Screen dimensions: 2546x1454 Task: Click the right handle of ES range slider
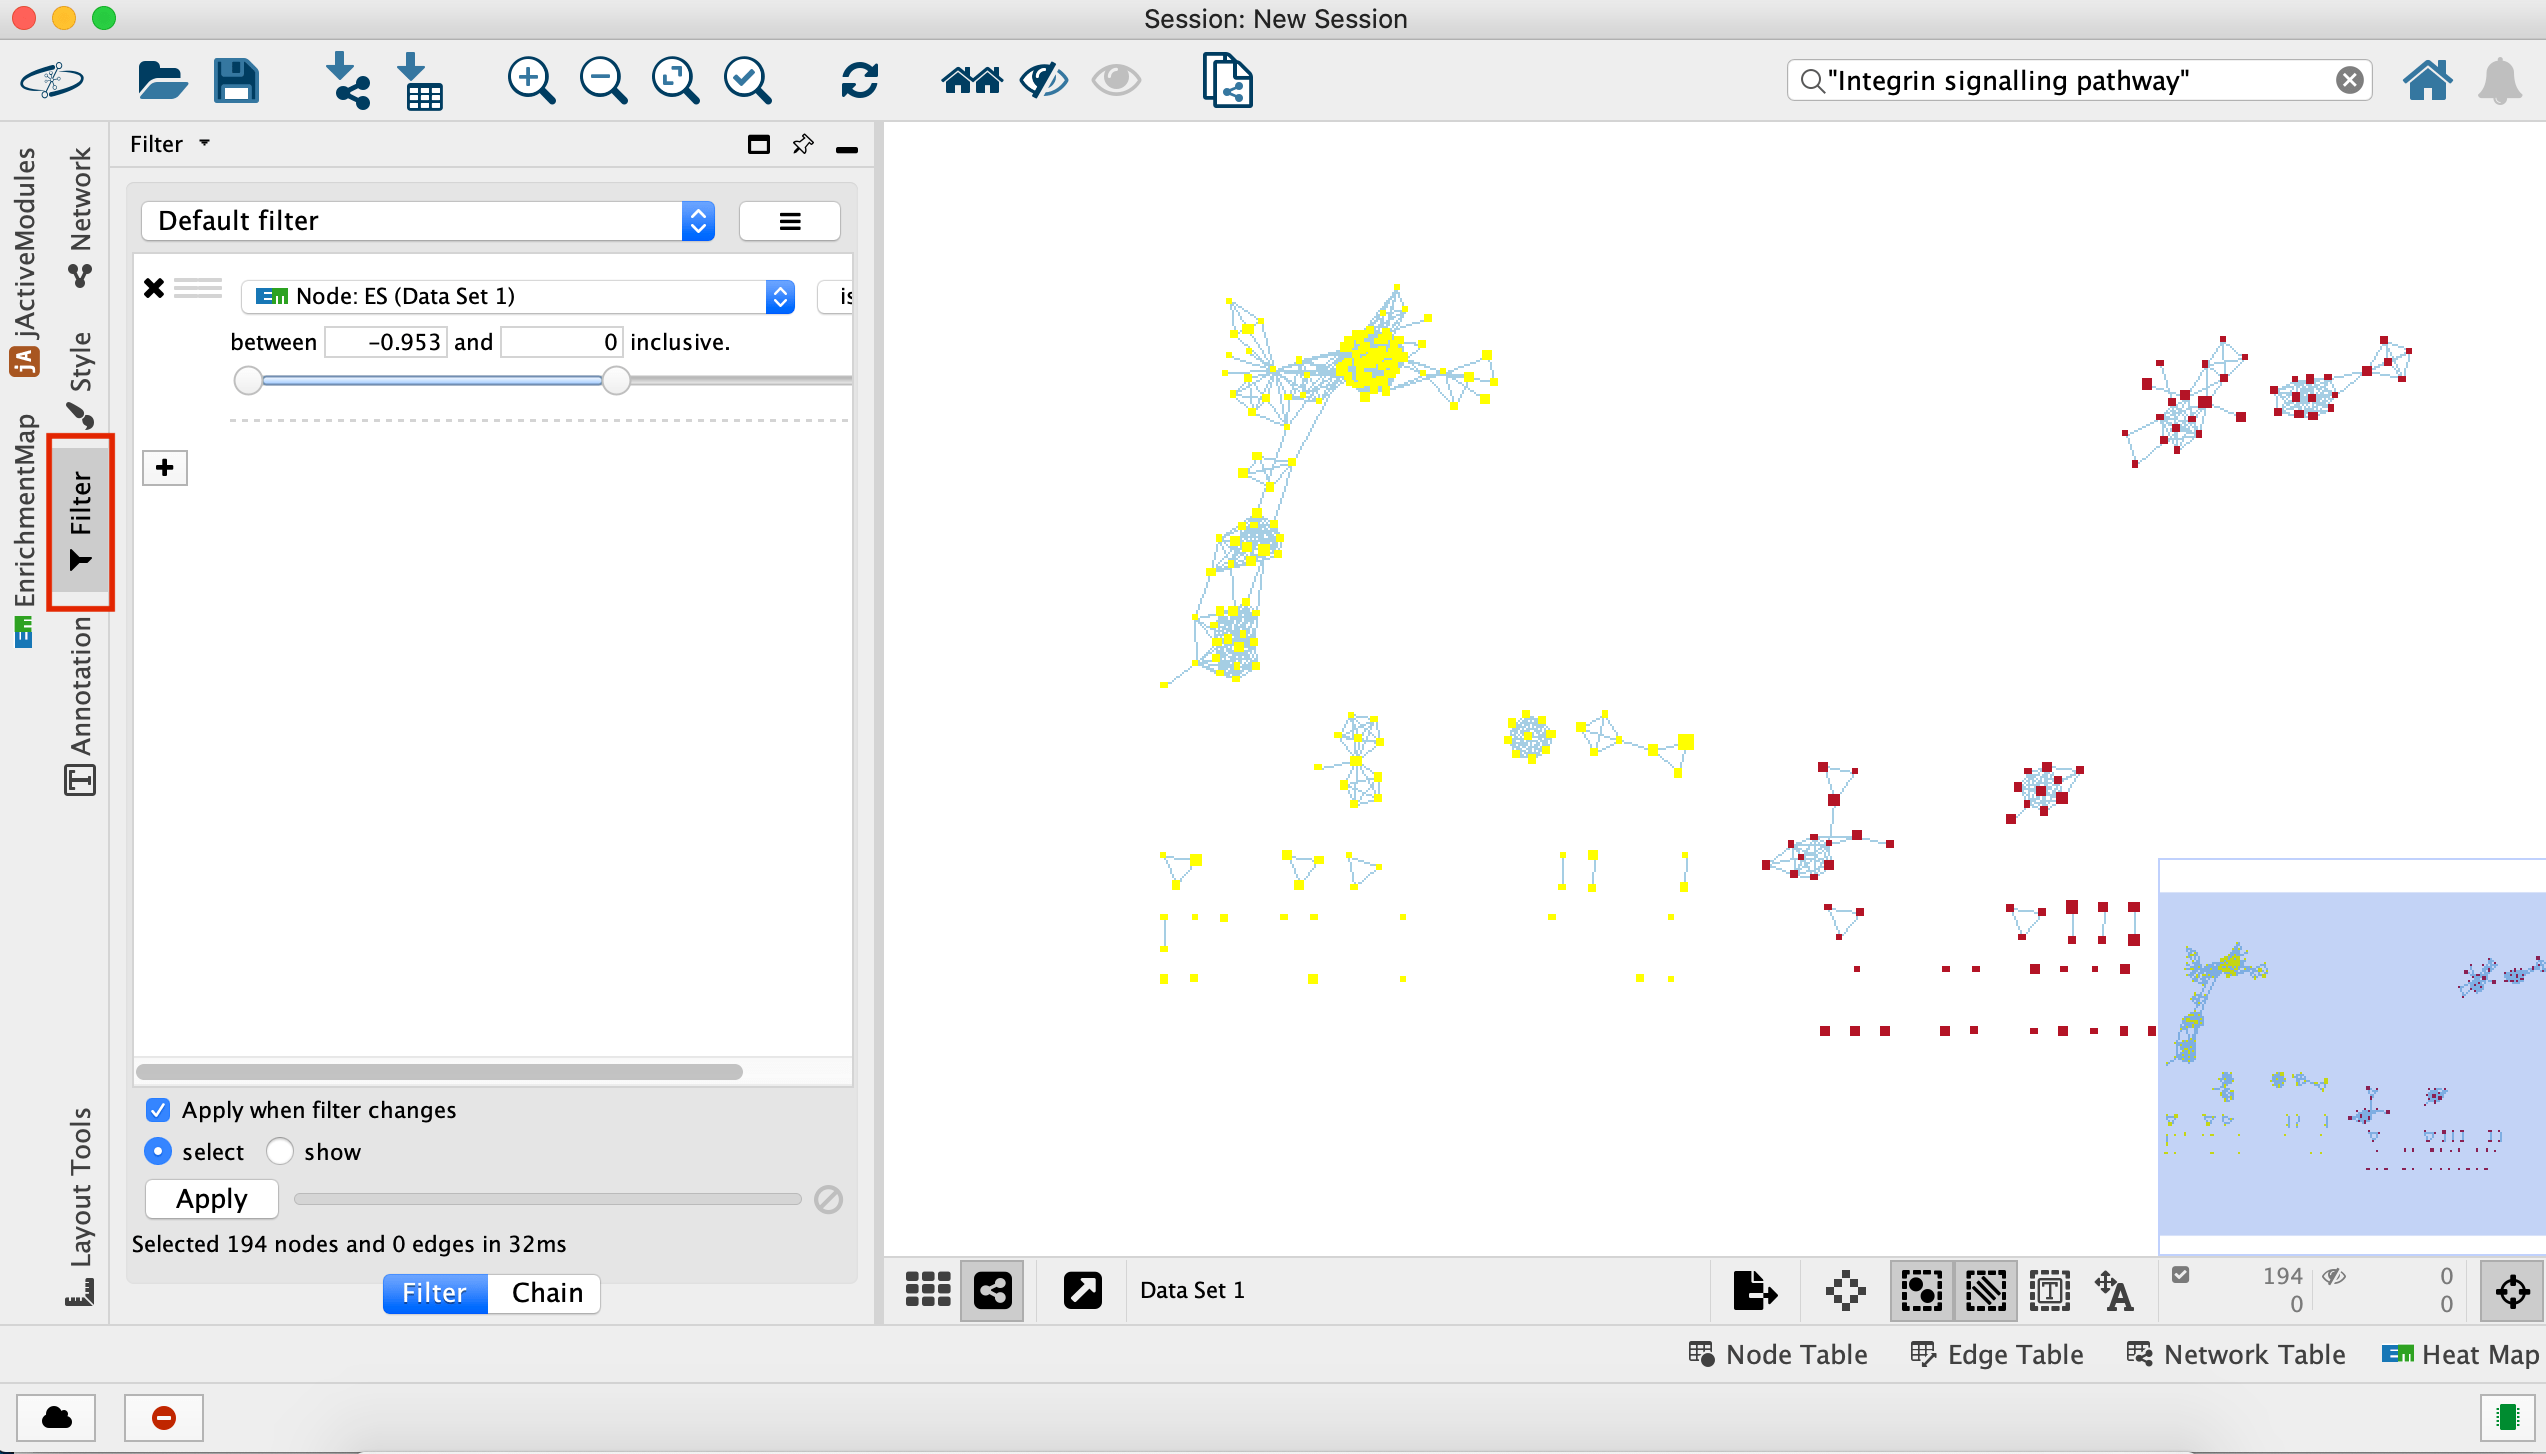pyautogui.click(x=616, y=380)
